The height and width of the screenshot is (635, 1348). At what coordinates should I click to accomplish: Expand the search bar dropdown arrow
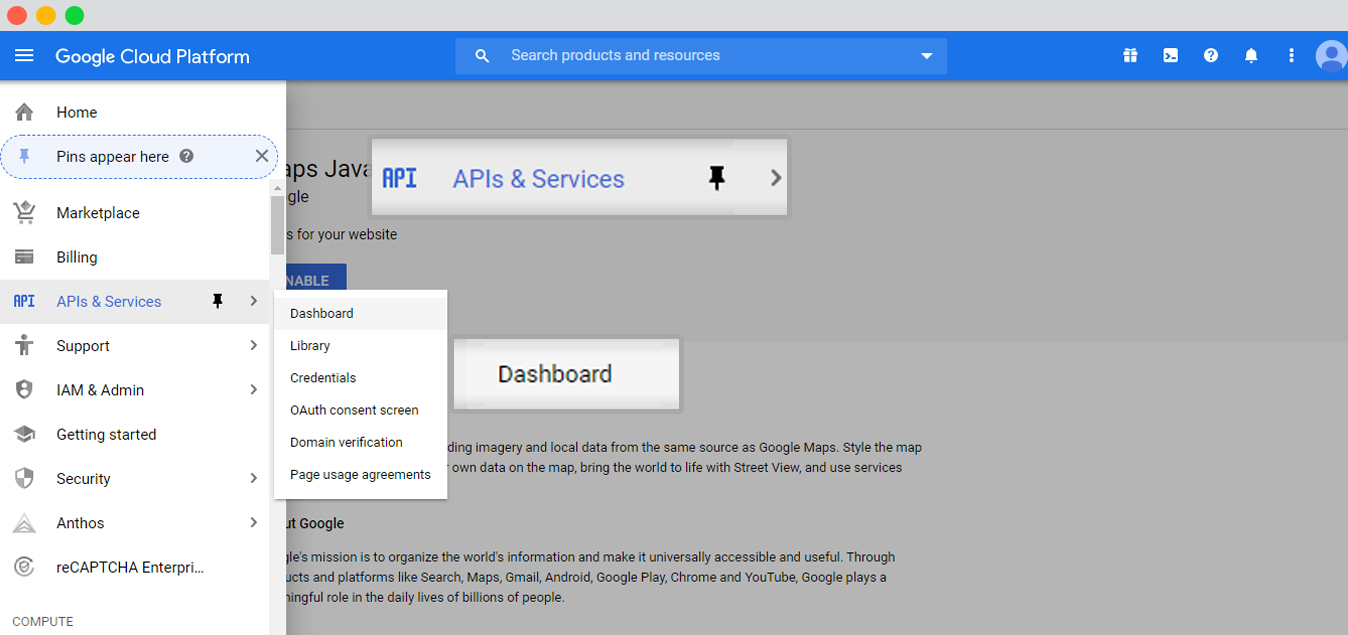click(x=926, y=56)
